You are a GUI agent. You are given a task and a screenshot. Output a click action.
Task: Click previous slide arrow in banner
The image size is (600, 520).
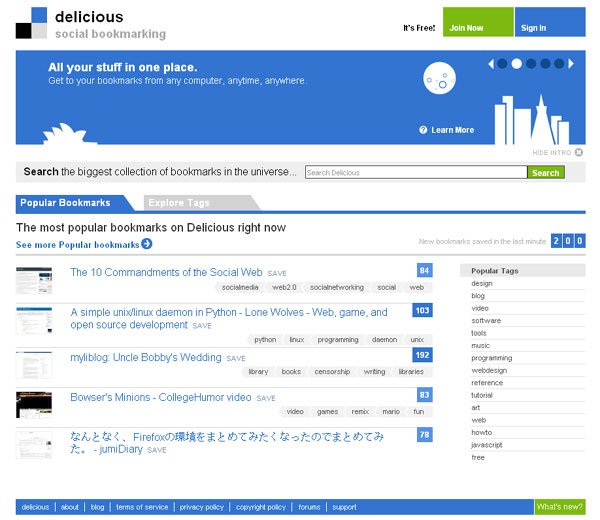point(491,64)
